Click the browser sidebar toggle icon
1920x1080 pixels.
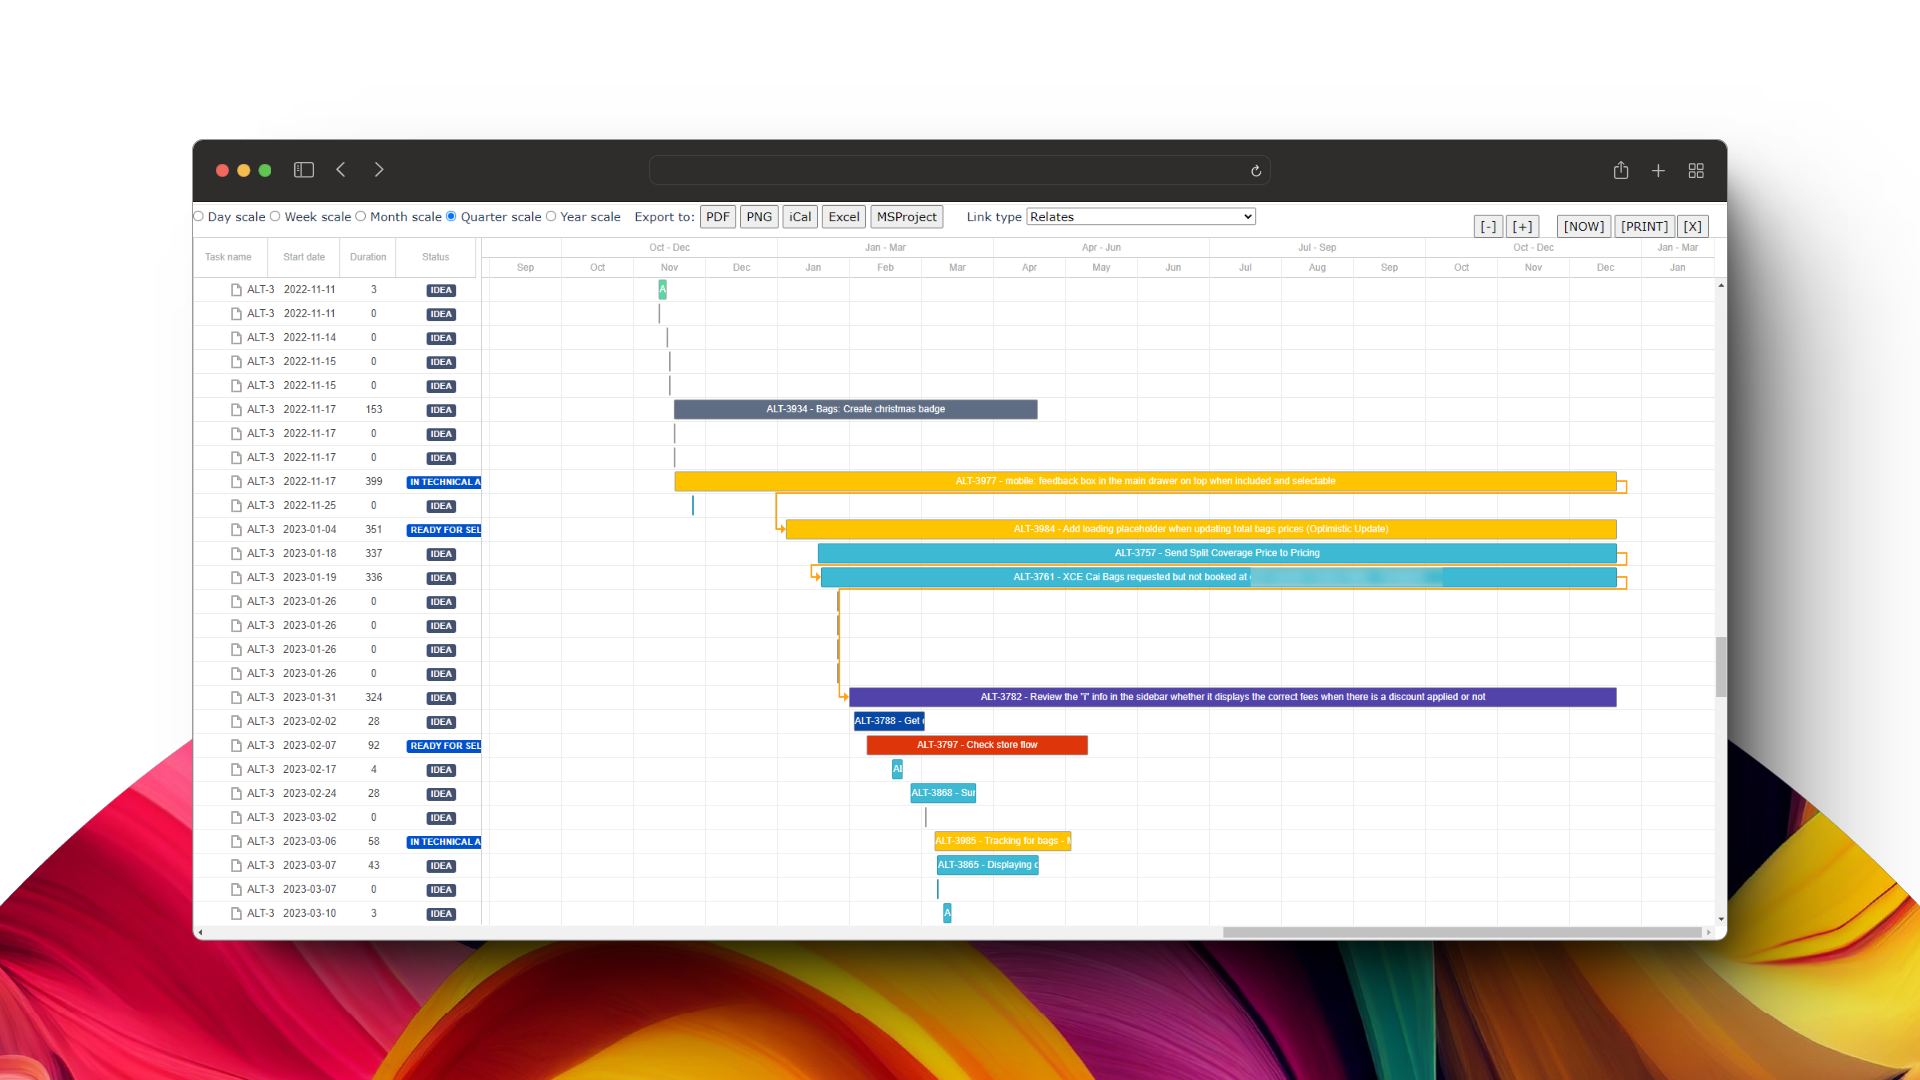[304, 170]
